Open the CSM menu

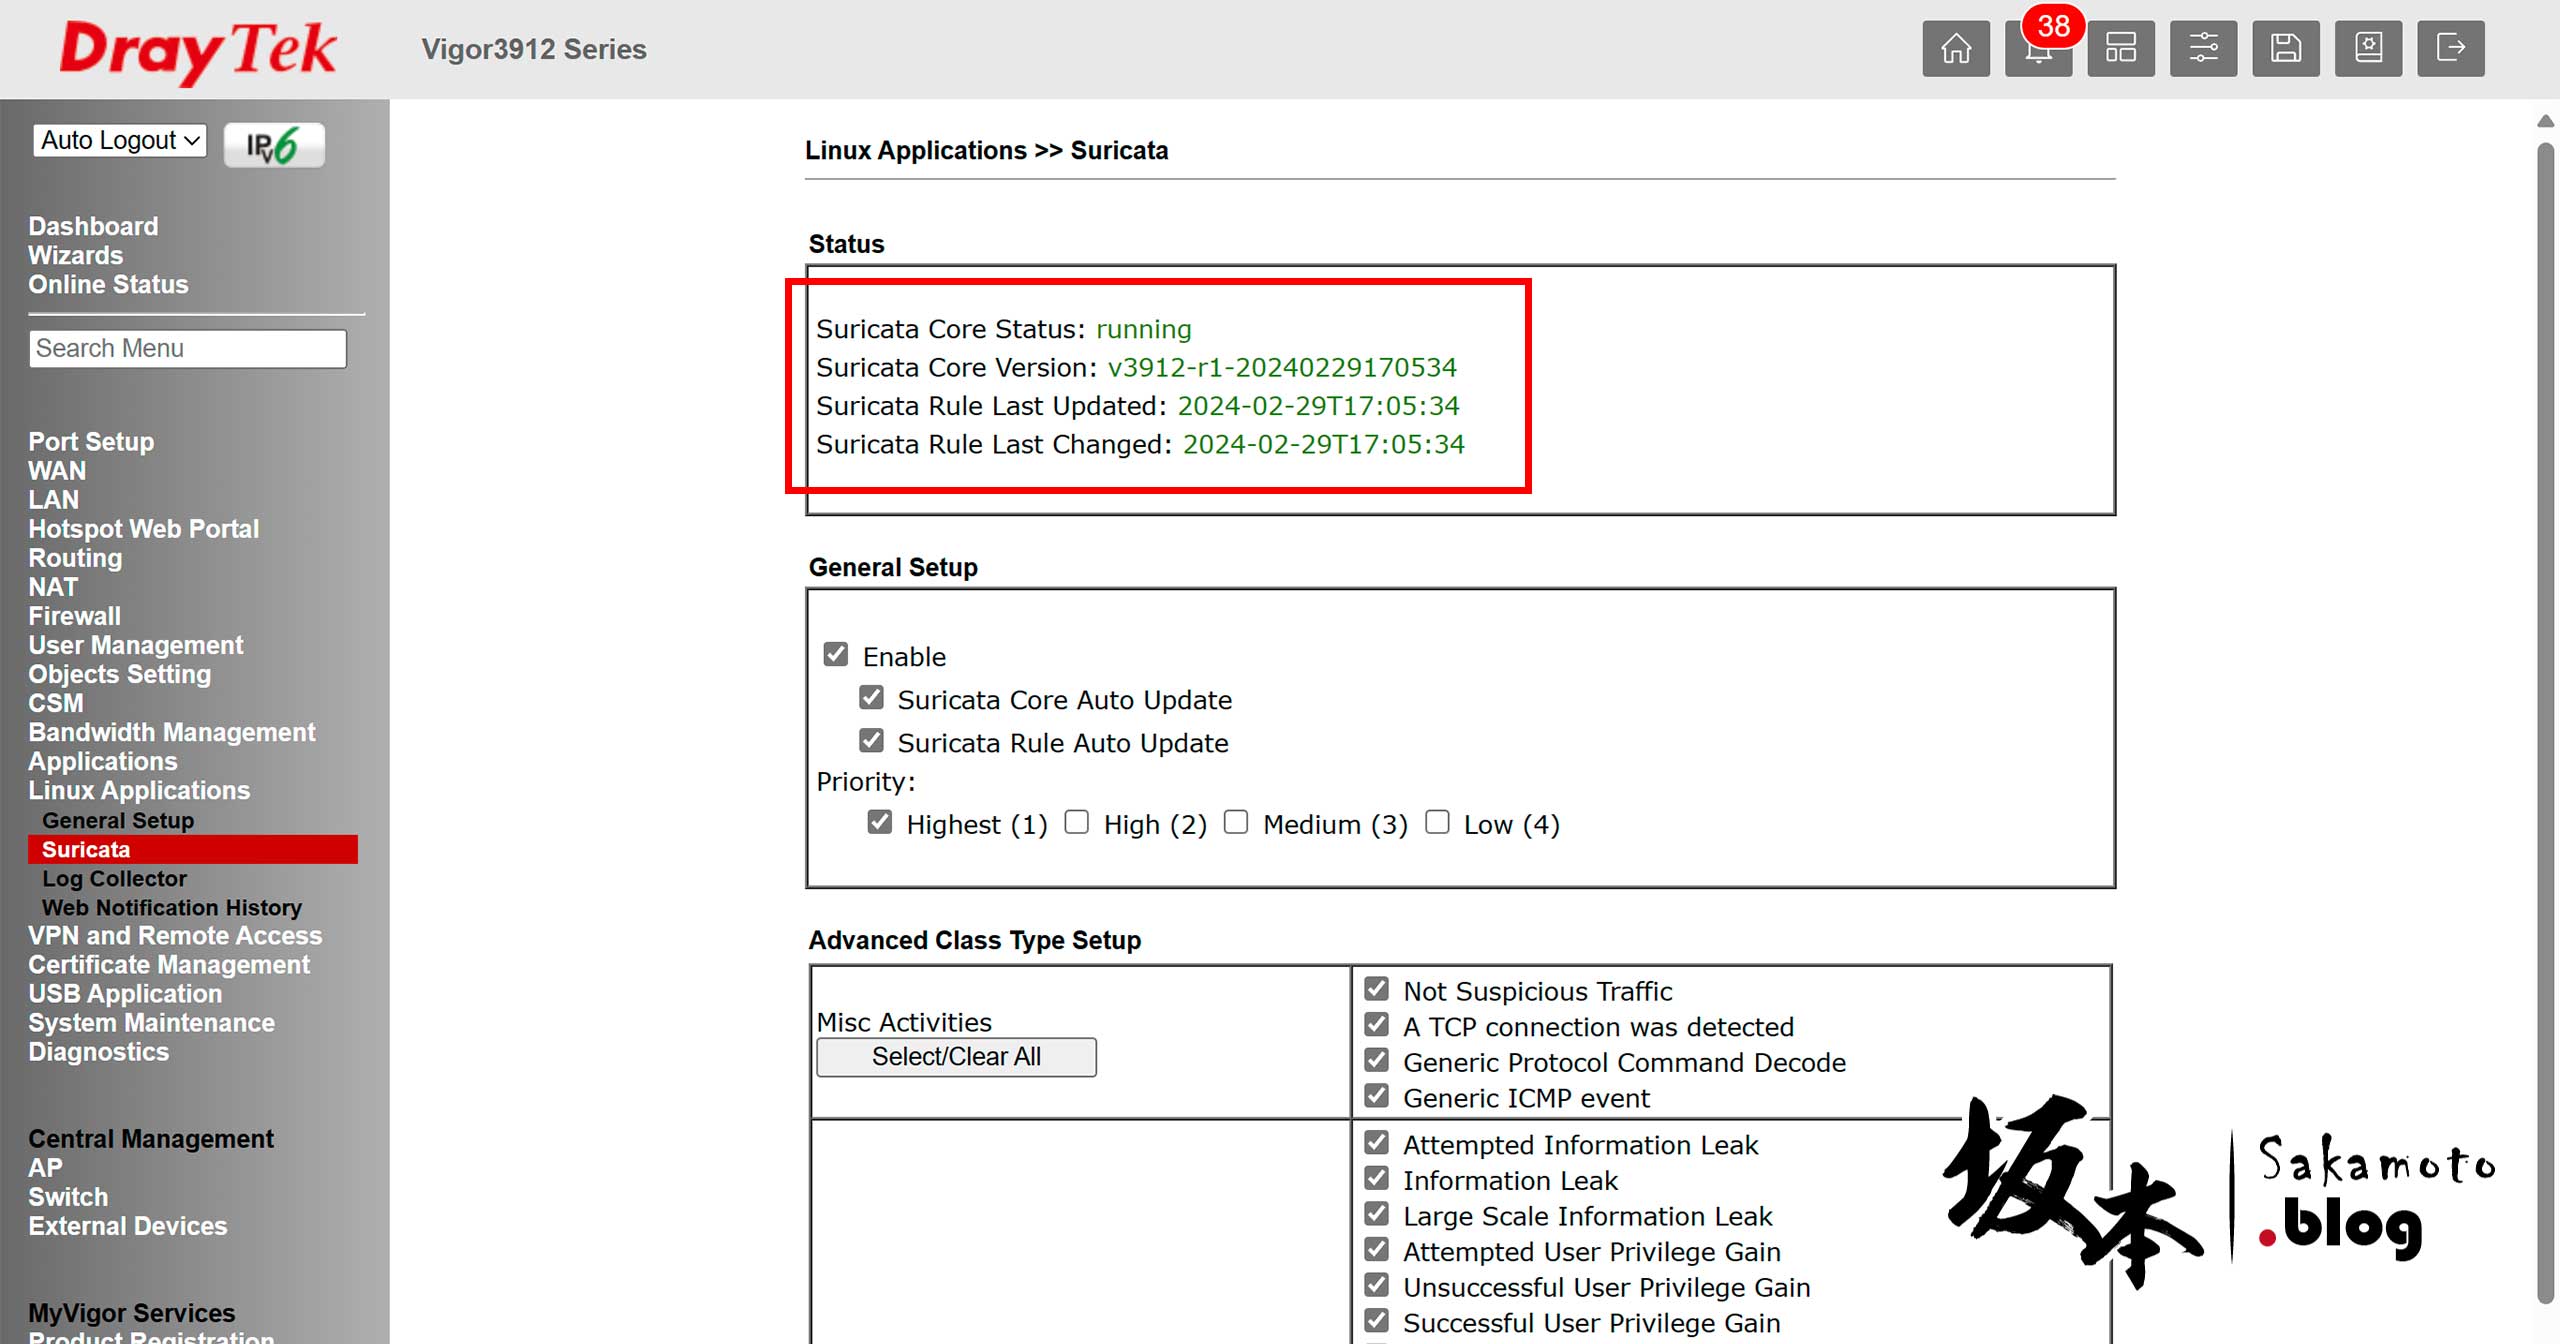click(x=56, y=702)
